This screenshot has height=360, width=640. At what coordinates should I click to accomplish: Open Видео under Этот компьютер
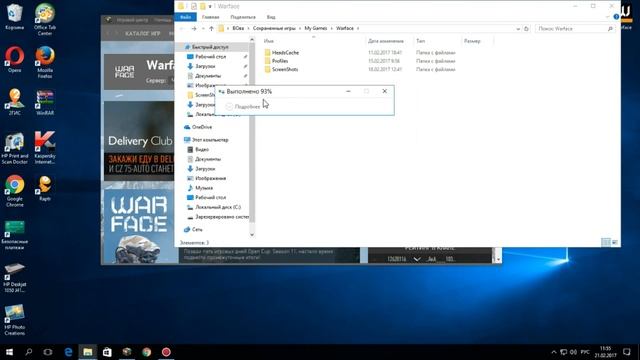(202, 149)
